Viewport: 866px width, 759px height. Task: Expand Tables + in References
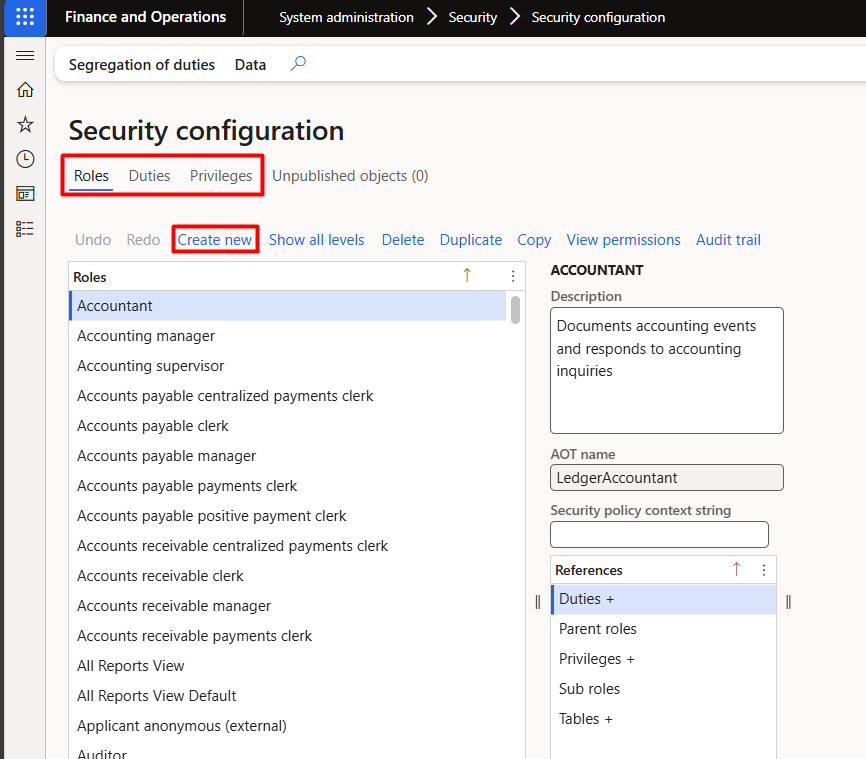coord(663,719)
